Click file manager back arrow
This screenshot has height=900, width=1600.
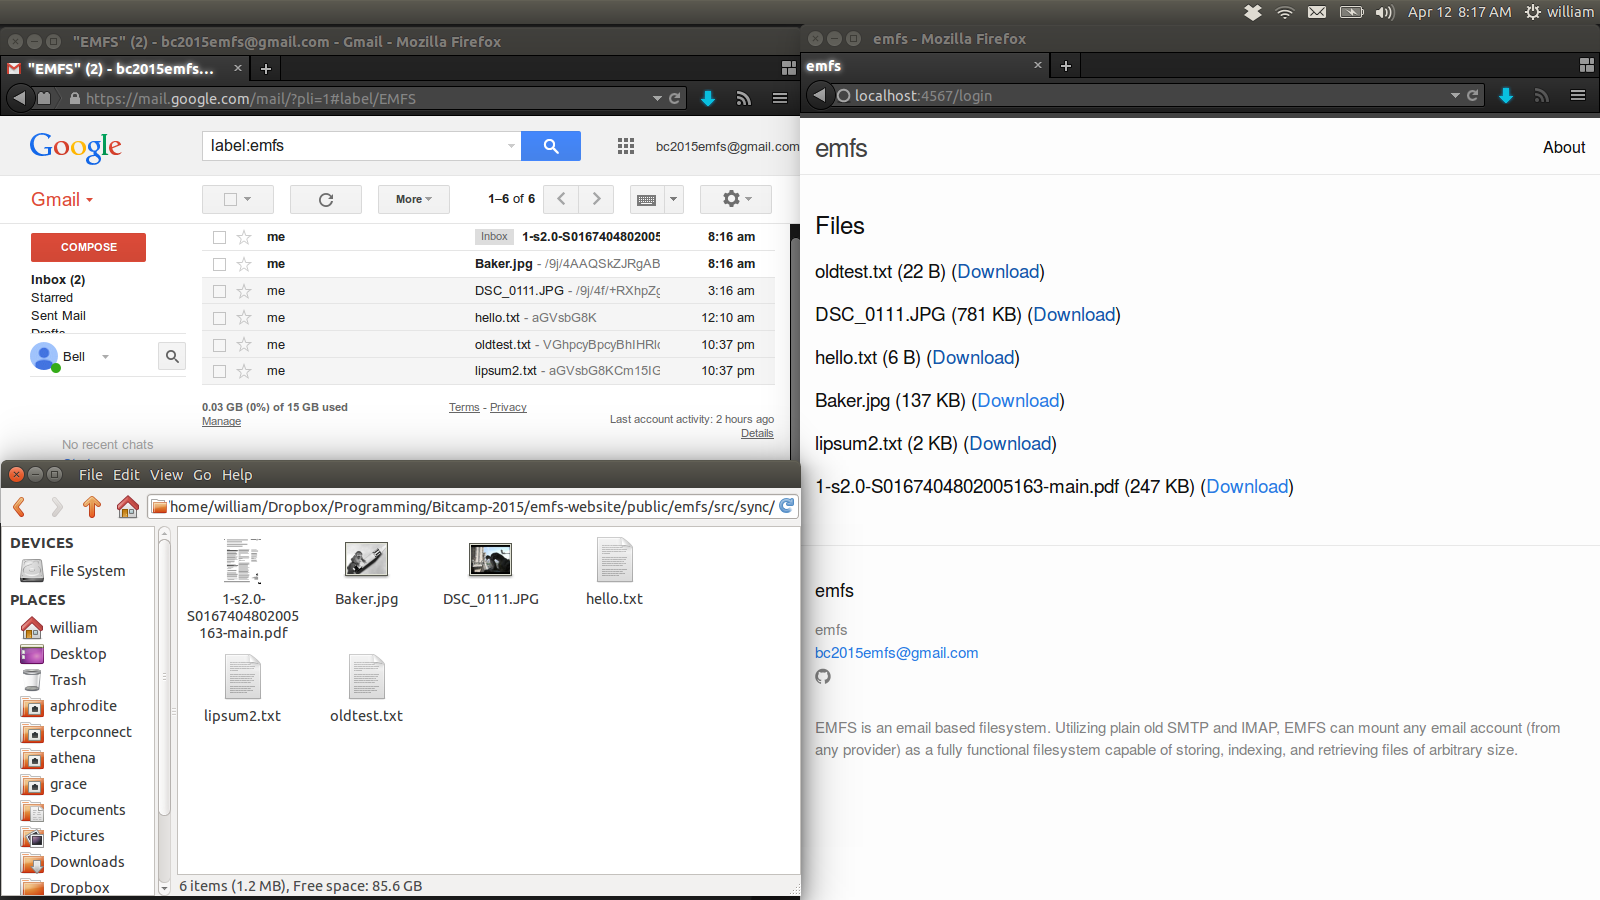(x=20, y=507)
